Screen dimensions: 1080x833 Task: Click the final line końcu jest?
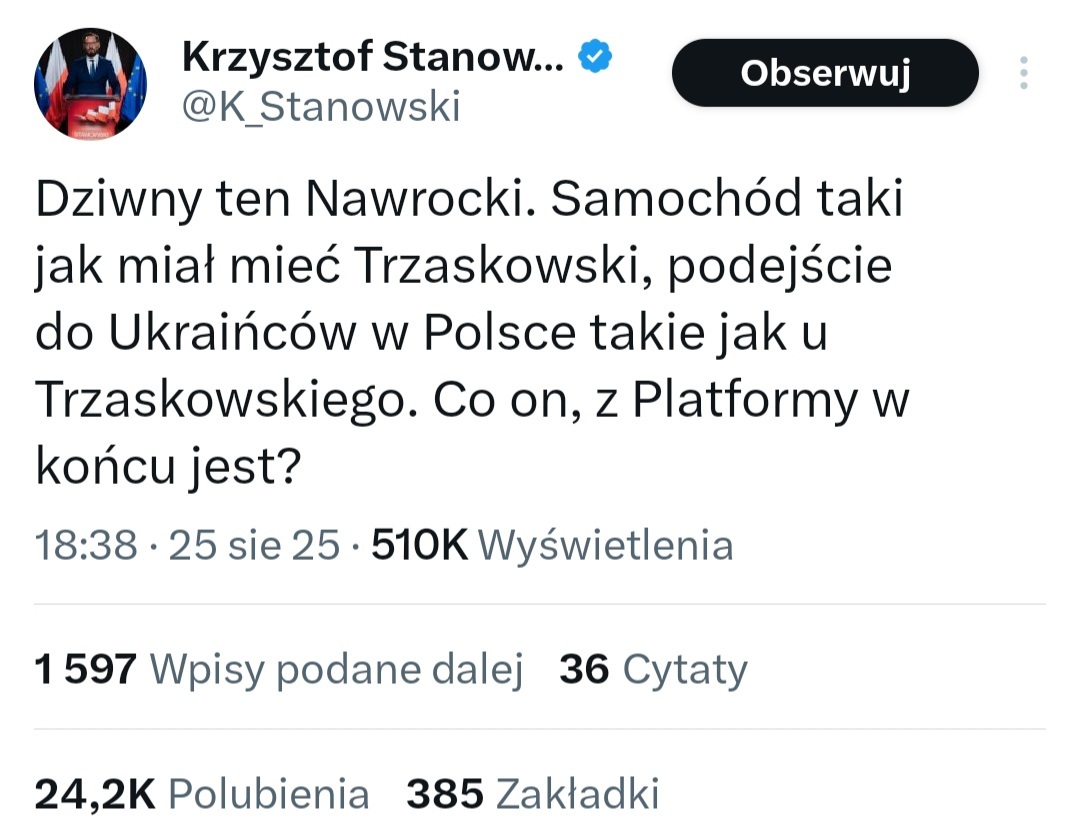pyautogui.click(x=168, y=467)
